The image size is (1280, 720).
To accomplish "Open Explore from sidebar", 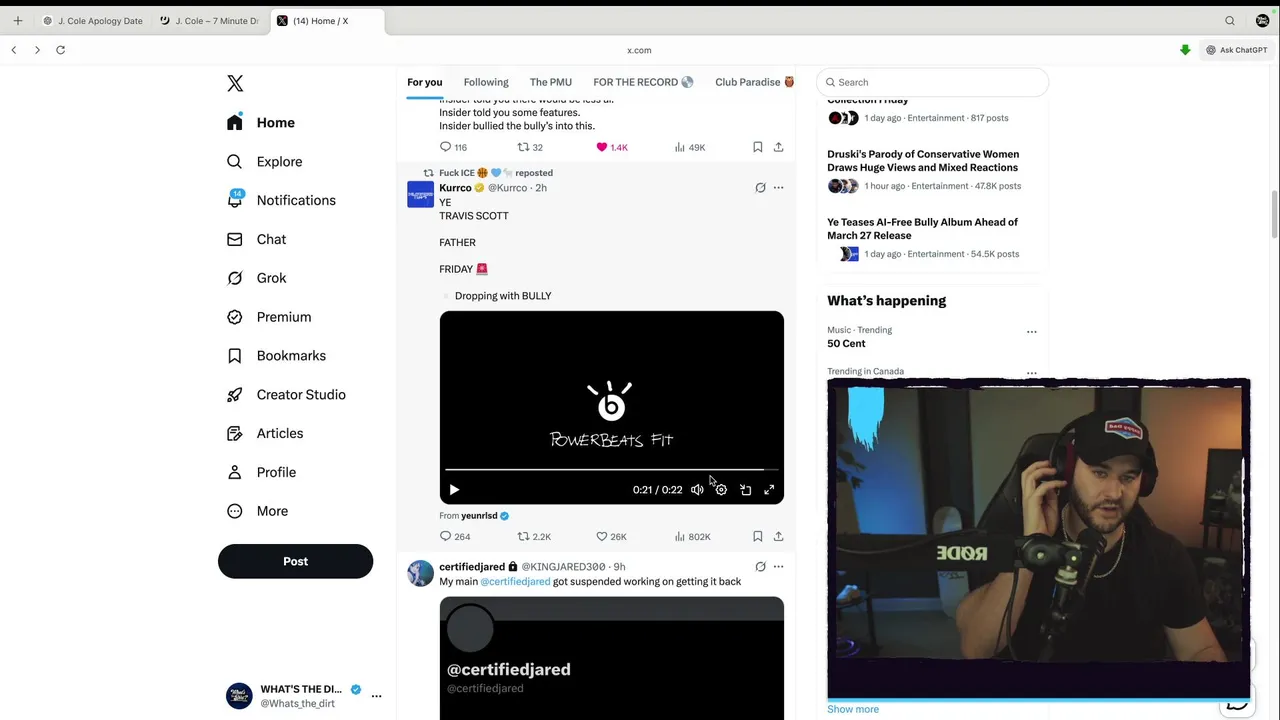I will click(x=264, y=162).
